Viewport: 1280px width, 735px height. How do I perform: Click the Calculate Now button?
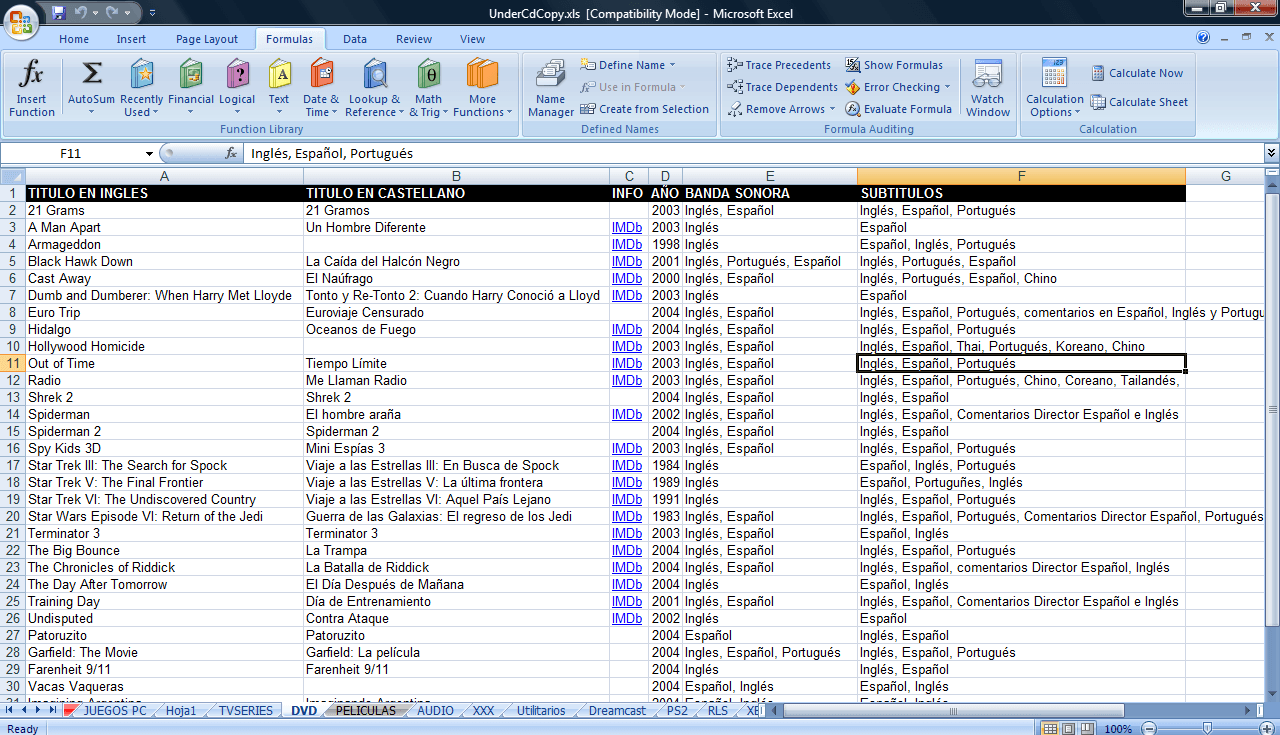tap(1137, 73)
